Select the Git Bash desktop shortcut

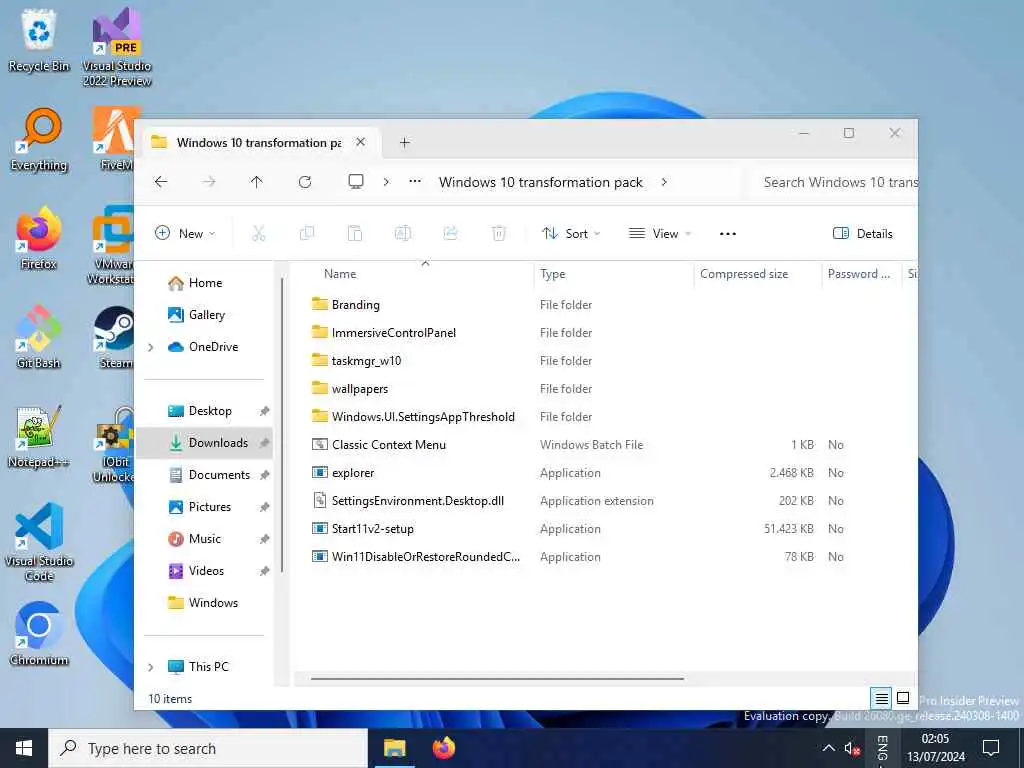(39, 337)
